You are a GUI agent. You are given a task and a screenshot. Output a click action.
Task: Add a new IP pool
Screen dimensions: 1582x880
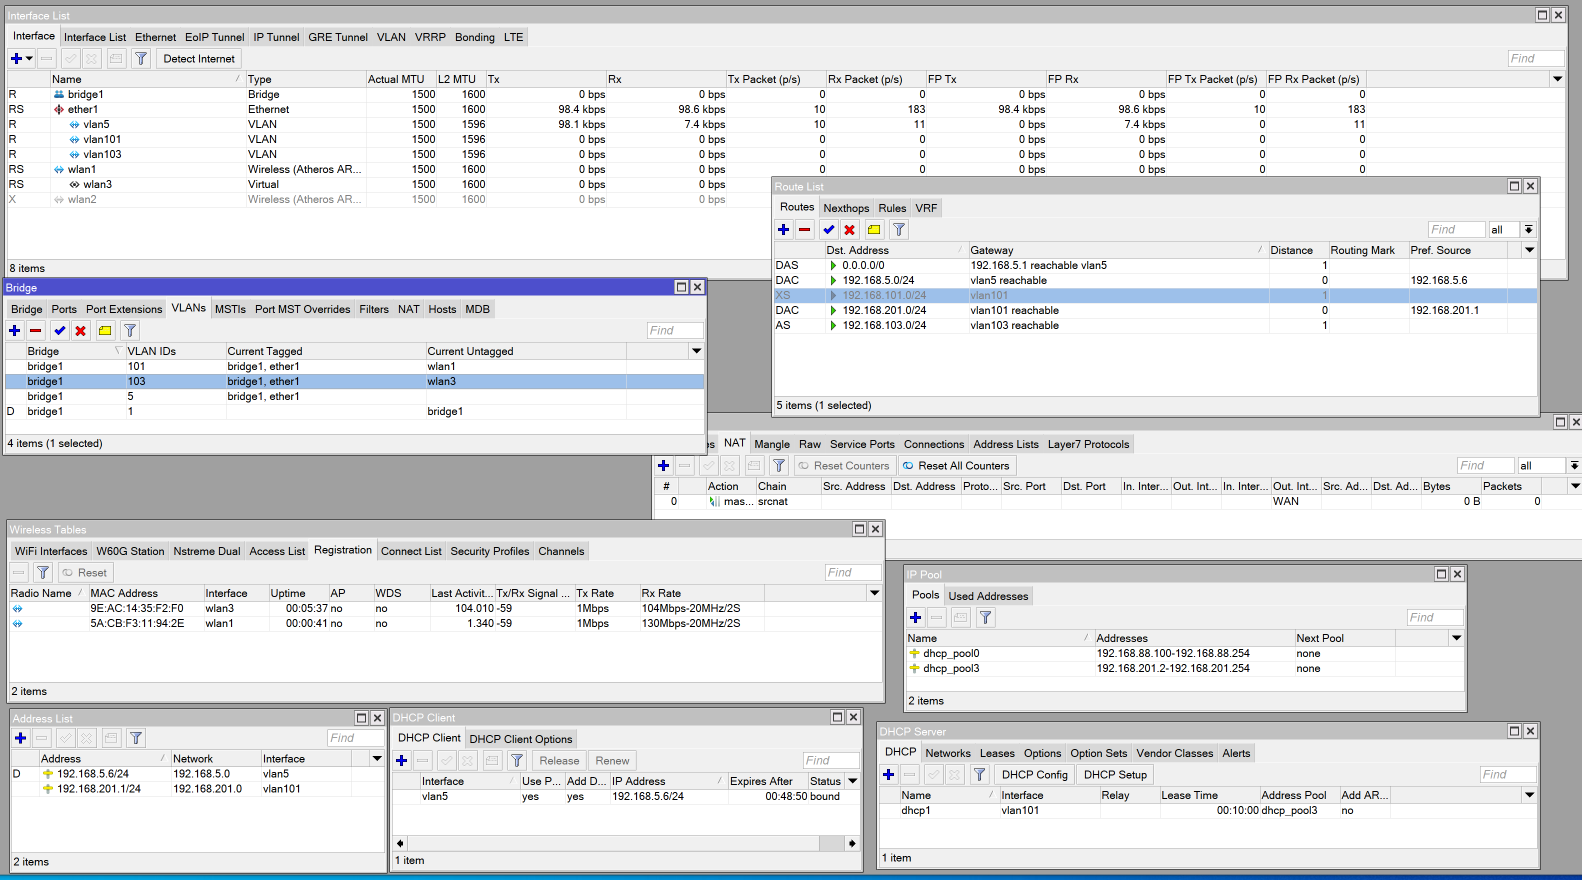pyautogui.click(x=915, y=618)
